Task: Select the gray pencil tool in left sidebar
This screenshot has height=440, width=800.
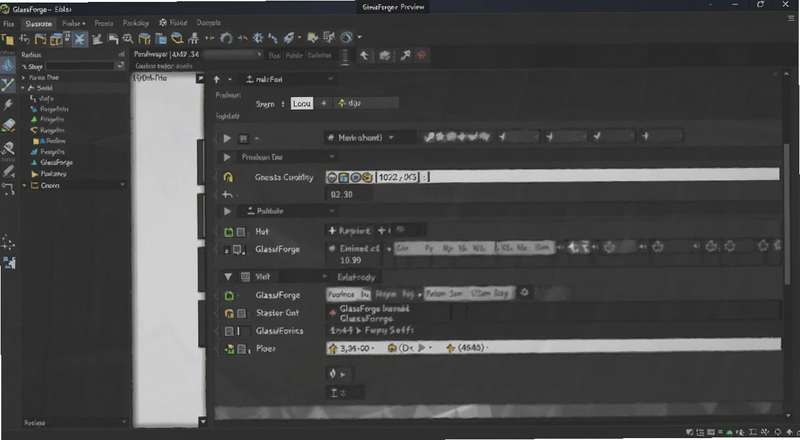Action: (x=8, y=171)
